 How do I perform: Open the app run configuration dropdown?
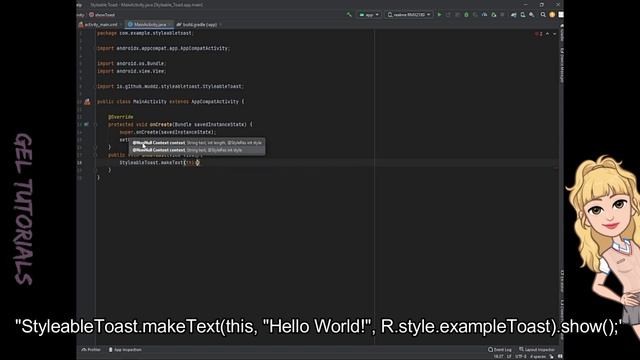click(x=369, y=15)
